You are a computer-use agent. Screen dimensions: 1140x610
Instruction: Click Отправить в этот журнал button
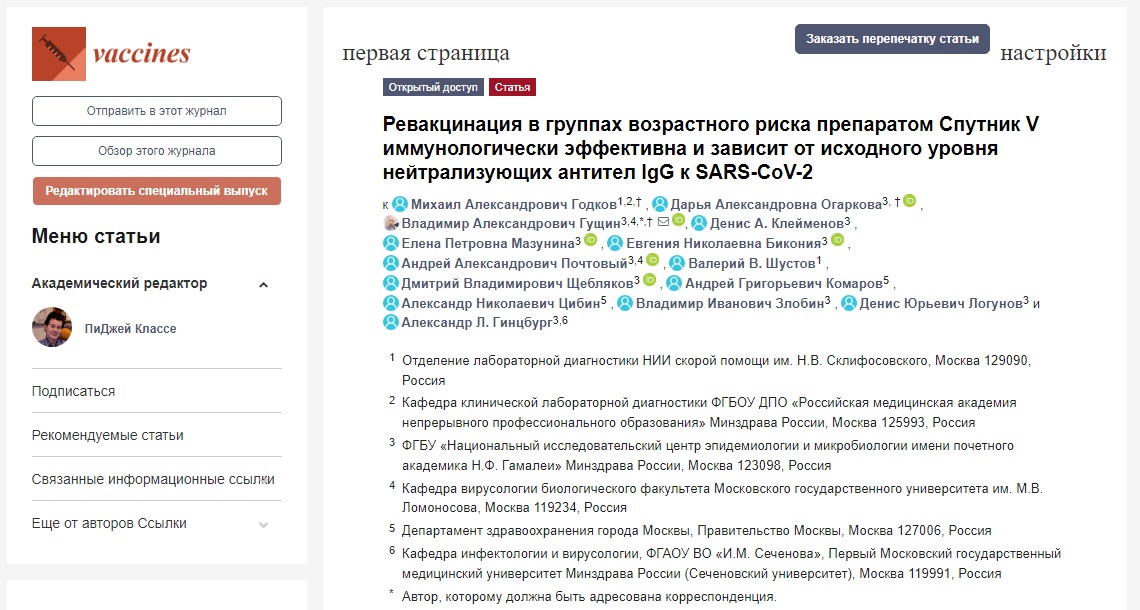156,111
